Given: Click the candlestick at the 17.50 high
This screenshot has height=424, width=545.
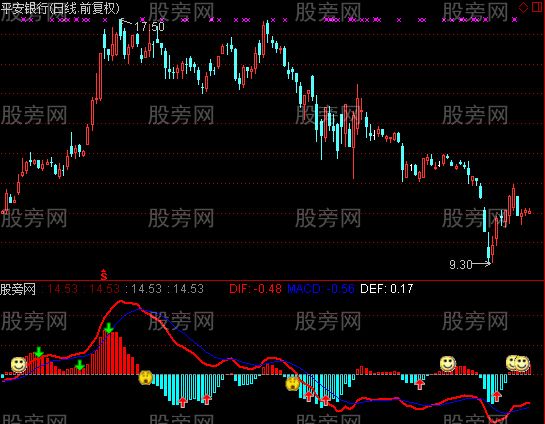Looking at the screenshot, I should point(121,29).
